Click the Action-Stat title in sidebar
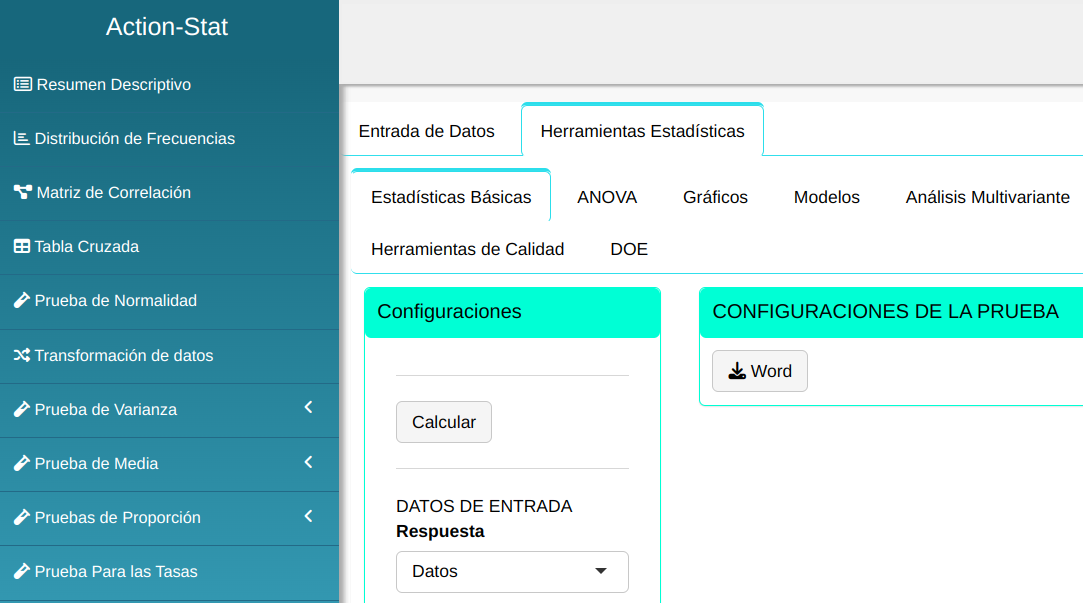Image resolution: width=1083 pixels, height=603 pixels. 167,27
